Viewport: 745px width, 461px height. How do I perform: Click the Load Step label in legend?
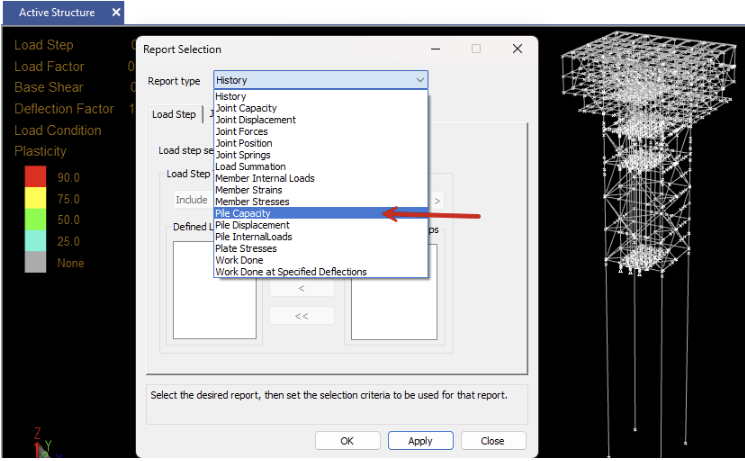coord(44,45)
